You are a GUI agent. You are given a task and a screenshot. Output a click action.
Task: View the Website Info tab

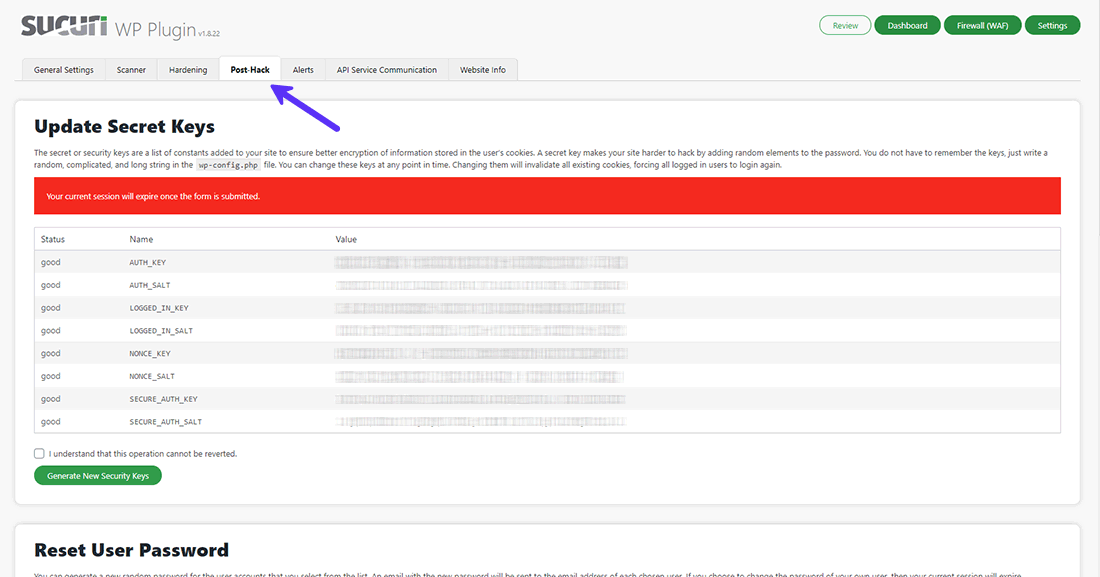pos(483,70)
